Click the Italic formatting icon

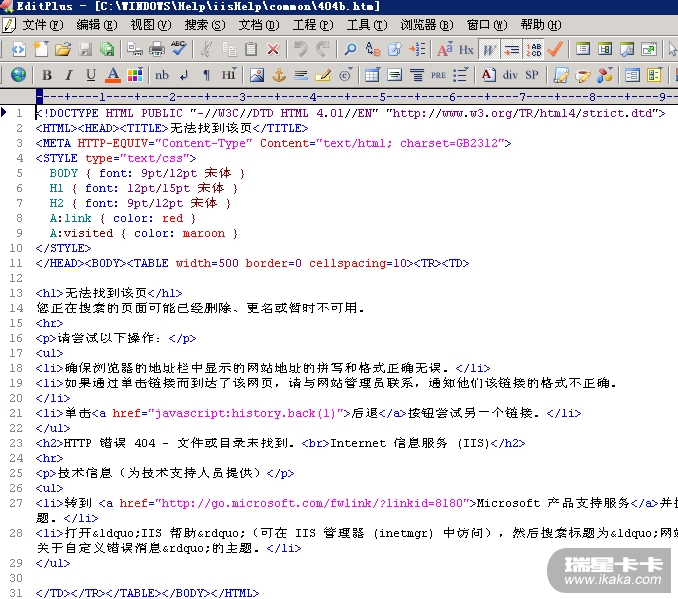[x=69, y=75]
